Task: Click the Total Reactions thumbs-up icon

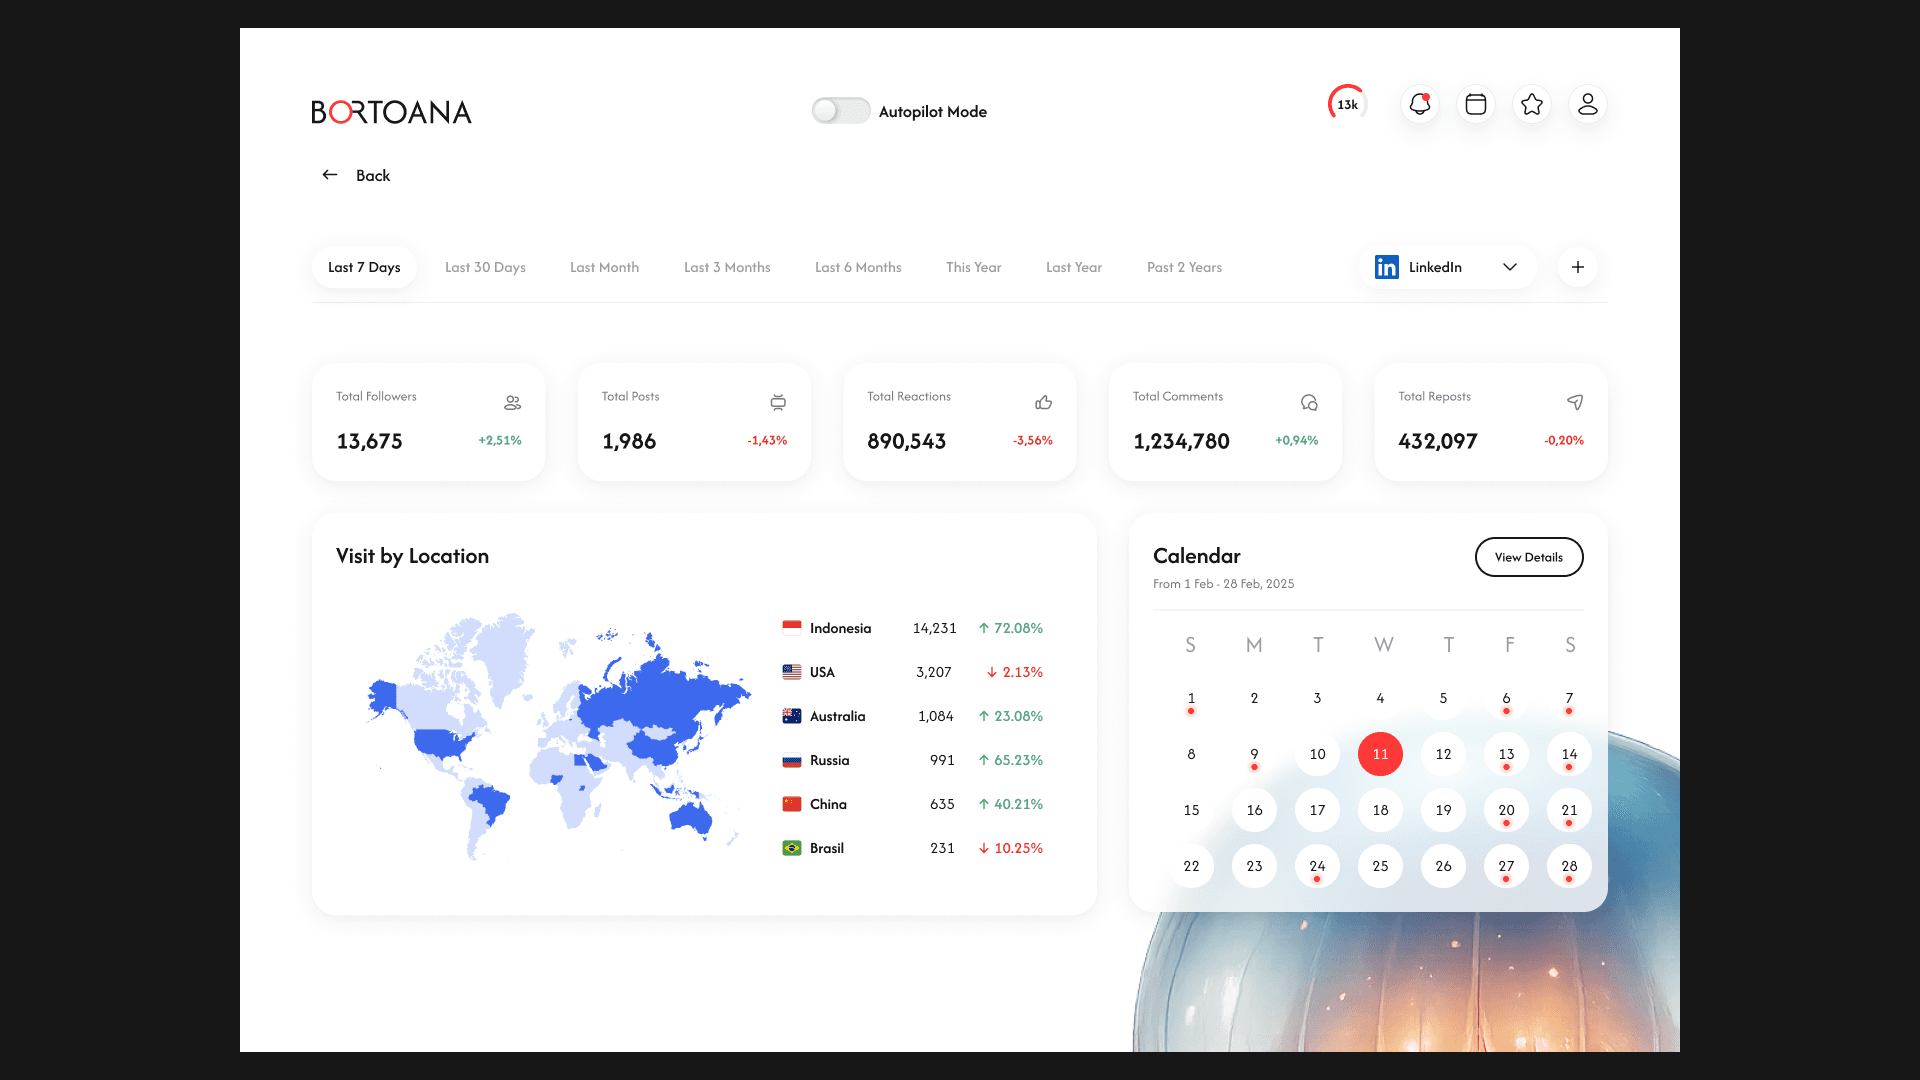Action: [x=1043, y=402]
